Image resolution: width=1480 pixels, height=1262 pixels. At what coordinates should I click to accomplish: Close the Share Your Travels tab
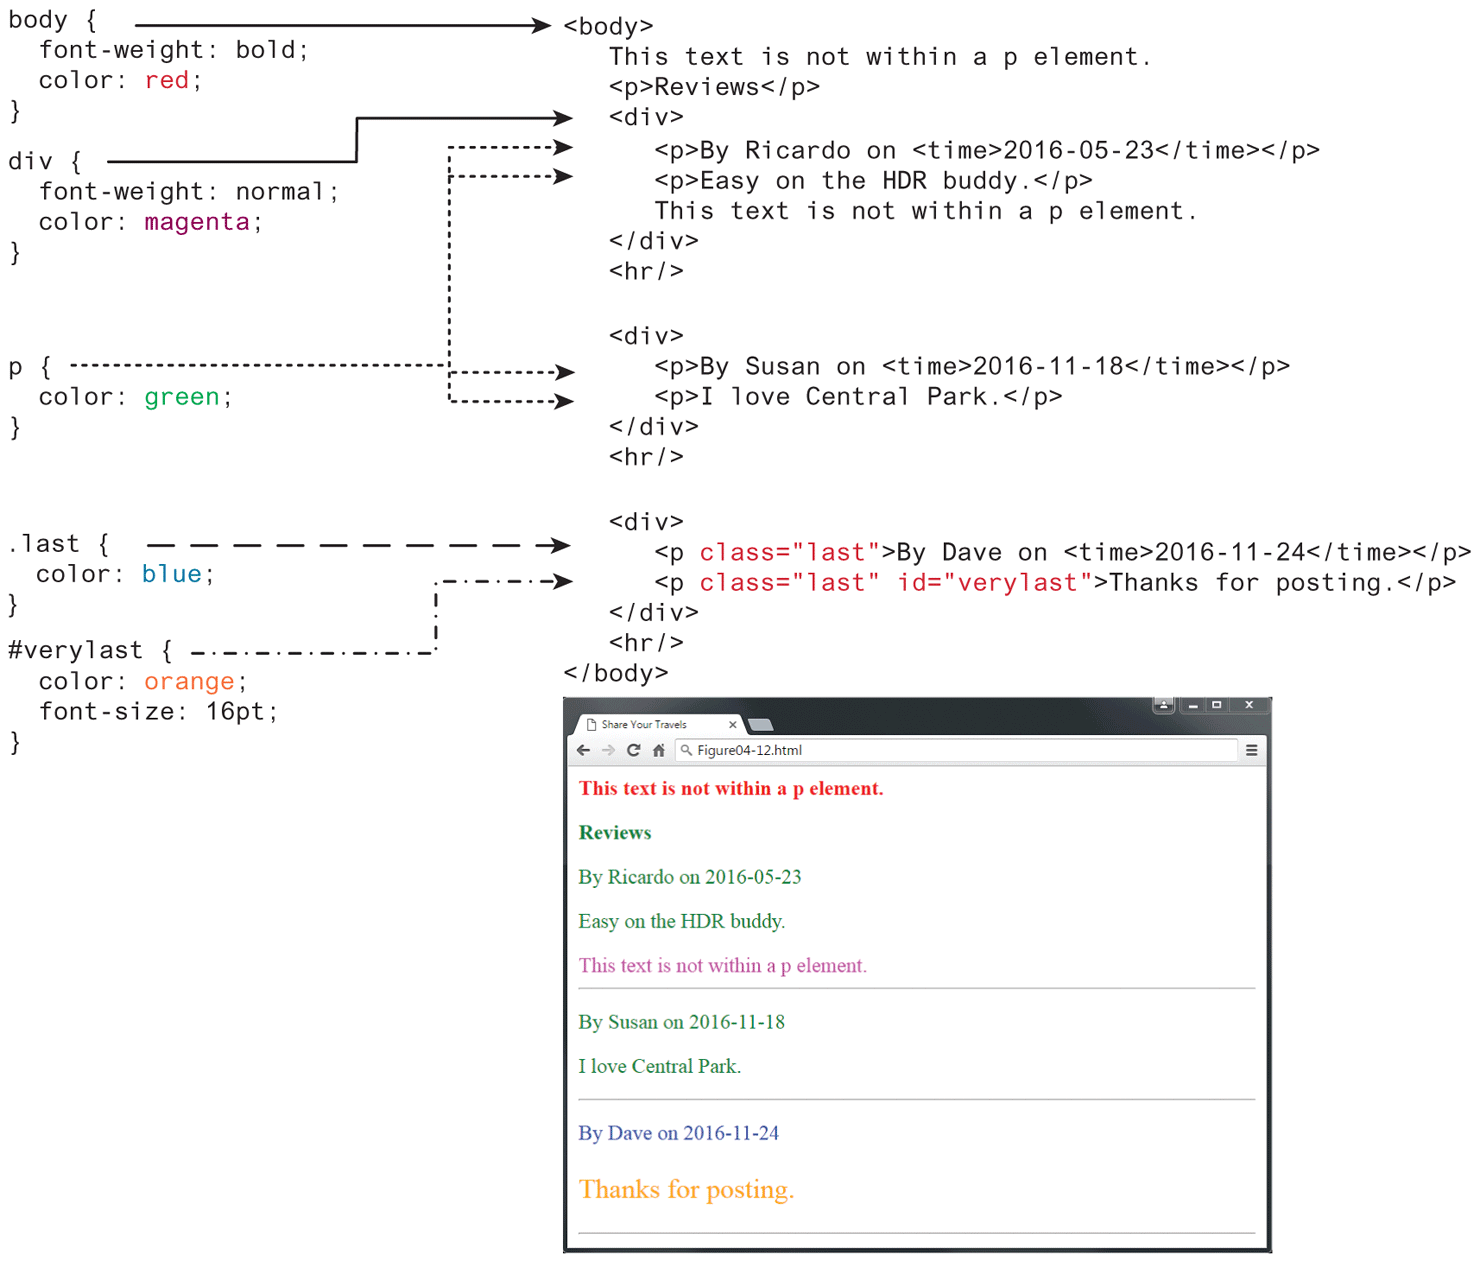pyautogui.click(x=733, y=725)
